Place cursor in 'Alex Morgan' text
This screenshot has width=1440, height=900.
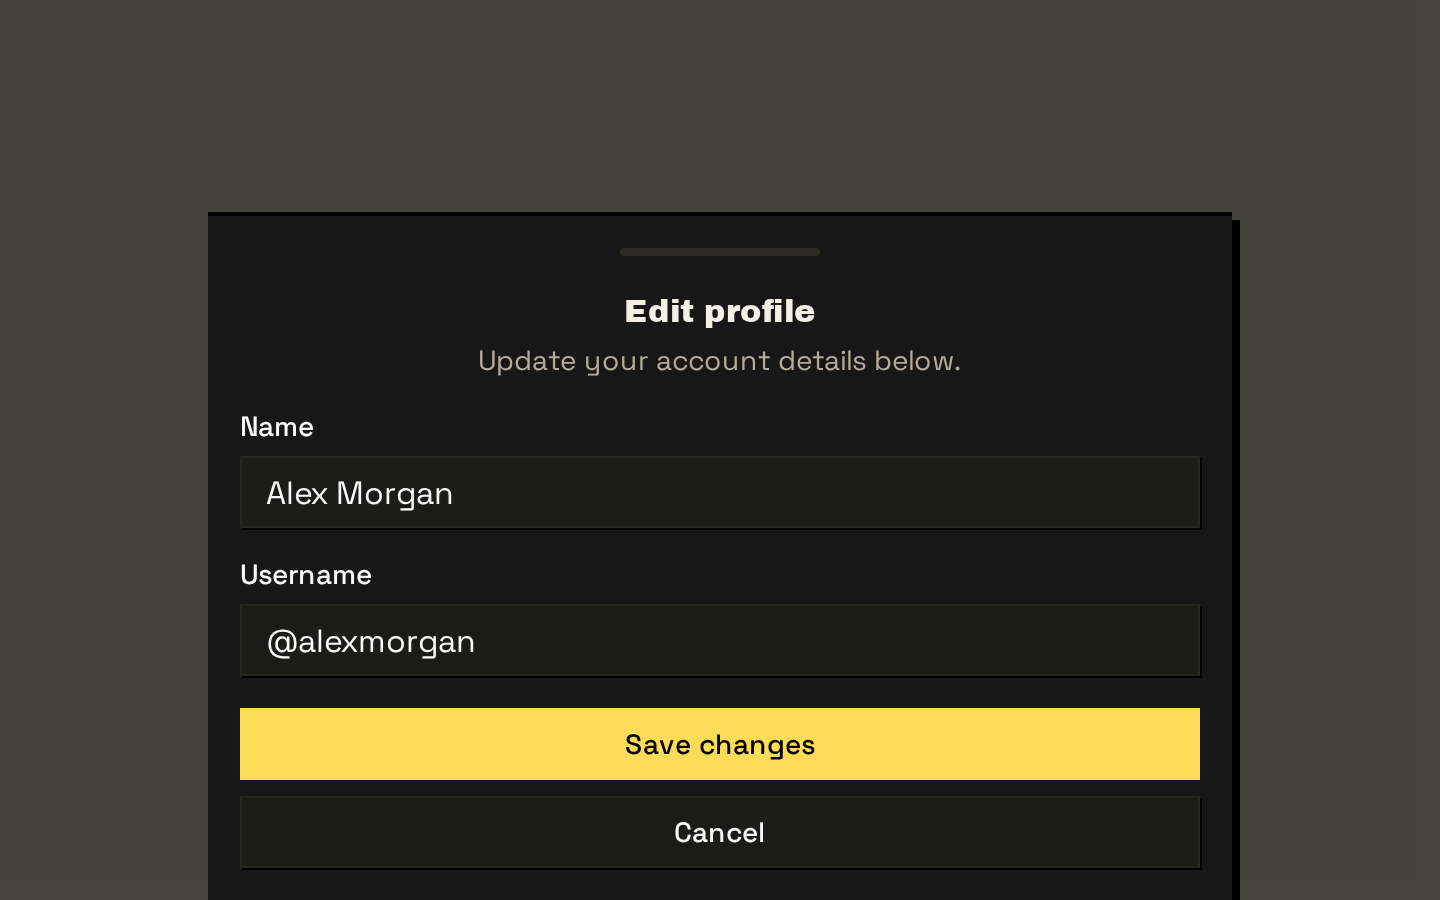click(360, 494)
